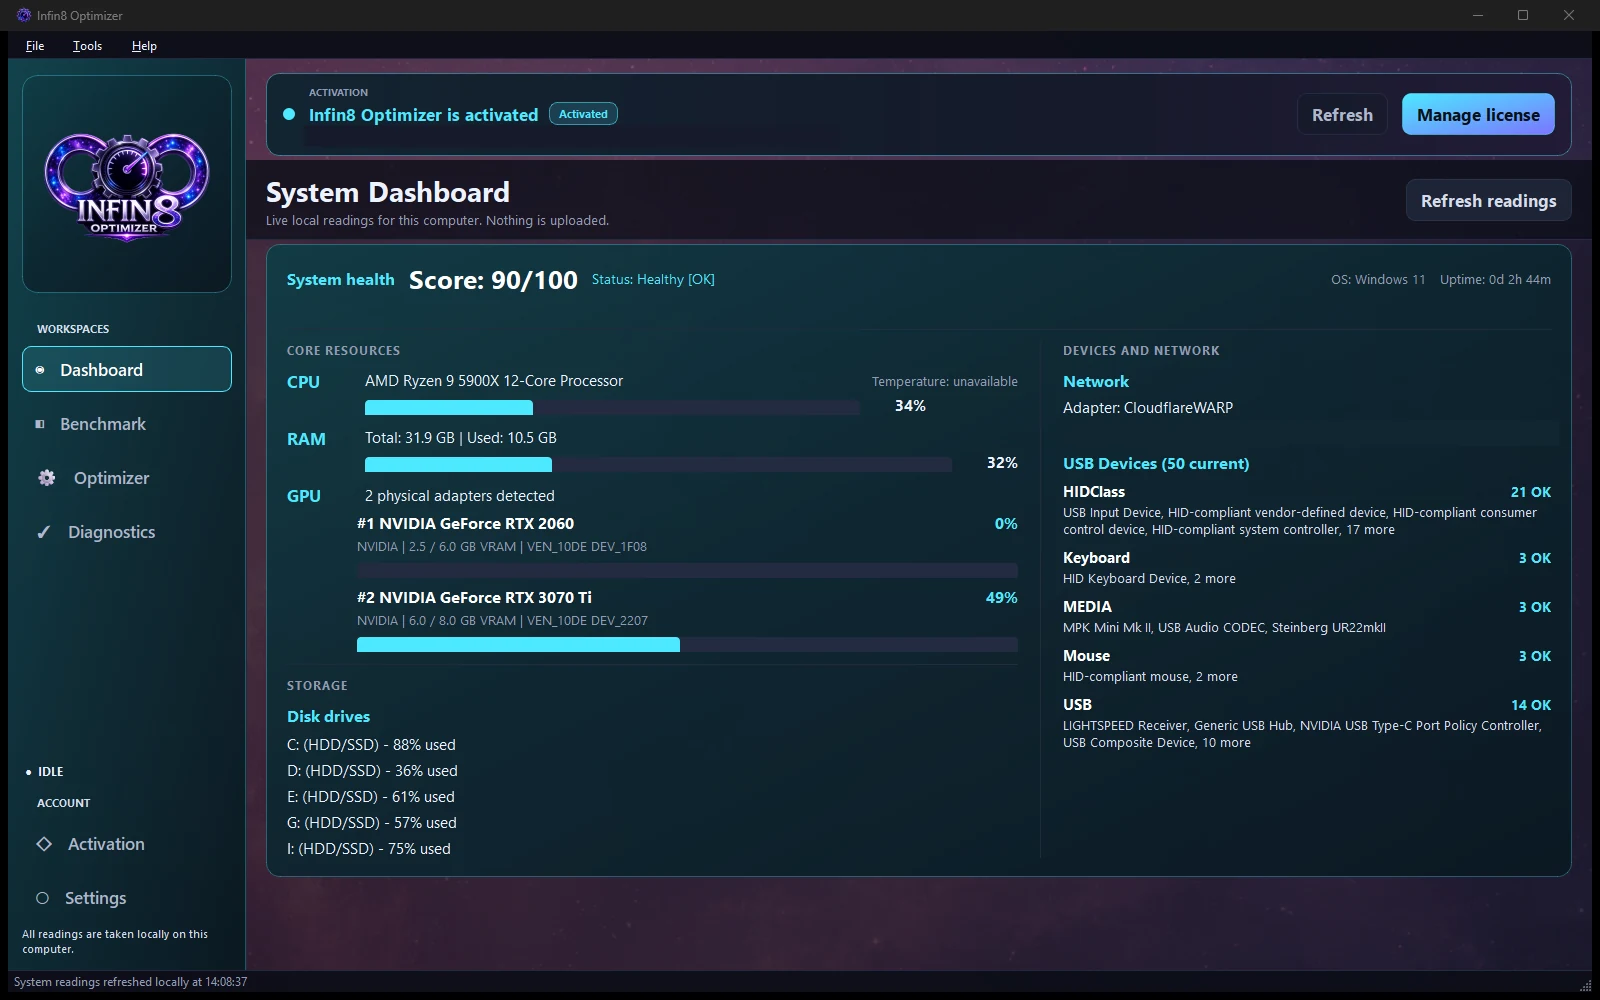Click the 'System Dashboard' page title
Screen dimensions: 1600x1000
[x=388, y=192]
